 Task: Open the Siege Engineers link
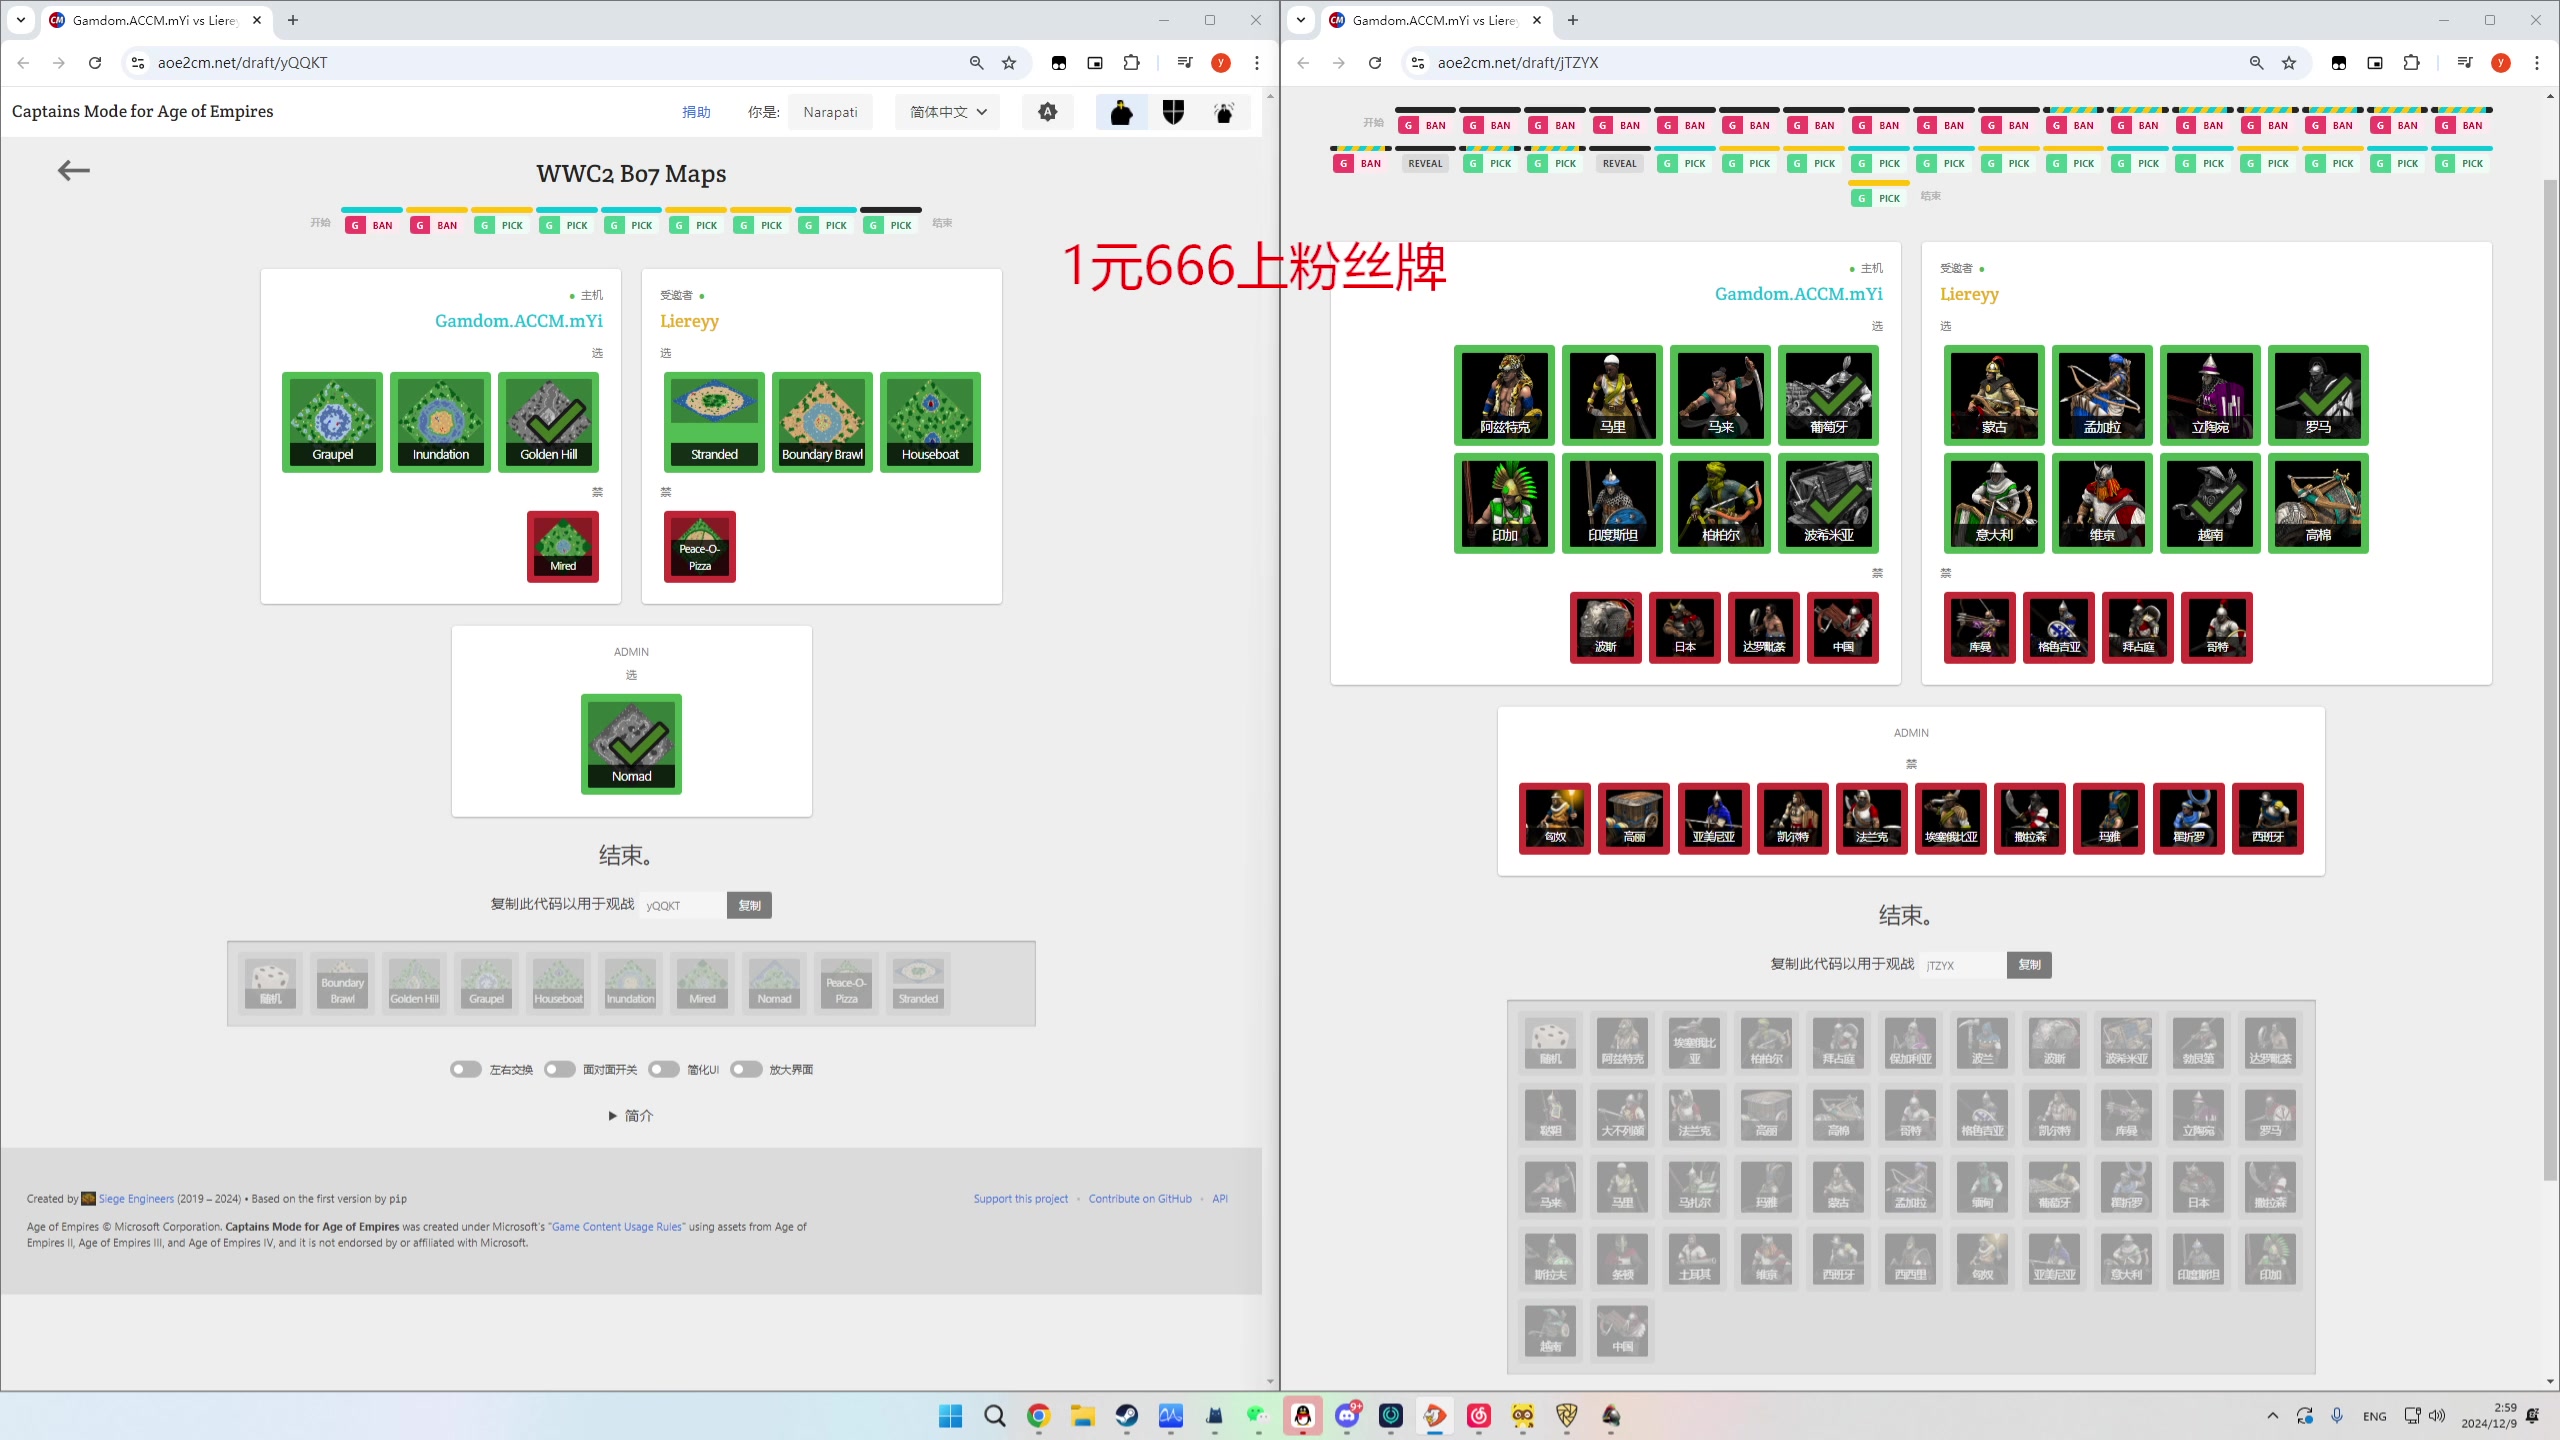(136, 1199)
